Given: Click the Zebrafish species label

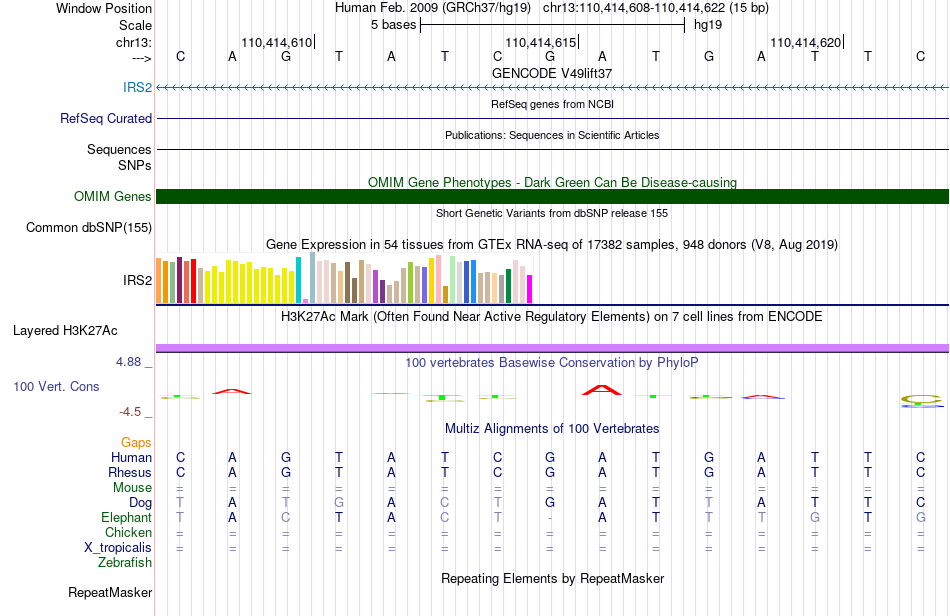Looking at the screenshot, I should pyautogui.click(x=125, y=562).
